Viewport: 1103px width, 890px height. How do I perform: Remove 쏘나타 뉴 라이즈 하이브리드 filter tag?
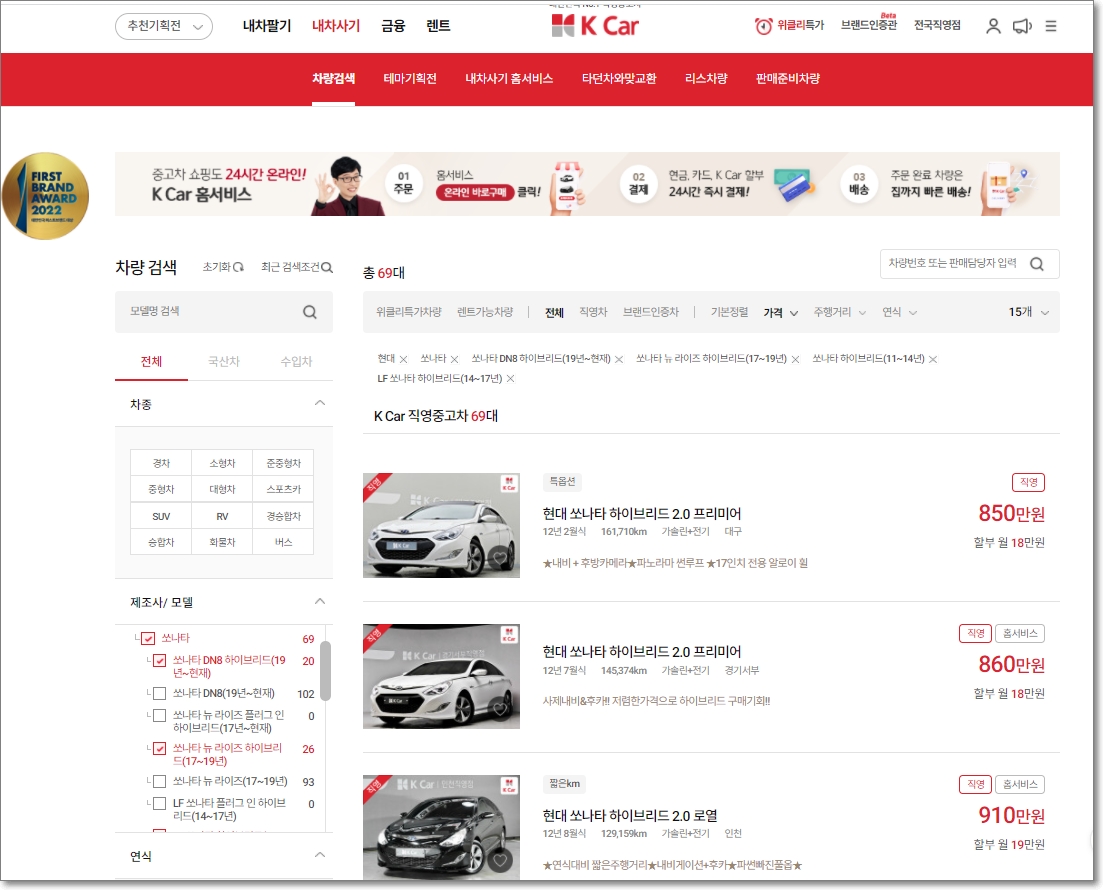click(x=795, y=359)
